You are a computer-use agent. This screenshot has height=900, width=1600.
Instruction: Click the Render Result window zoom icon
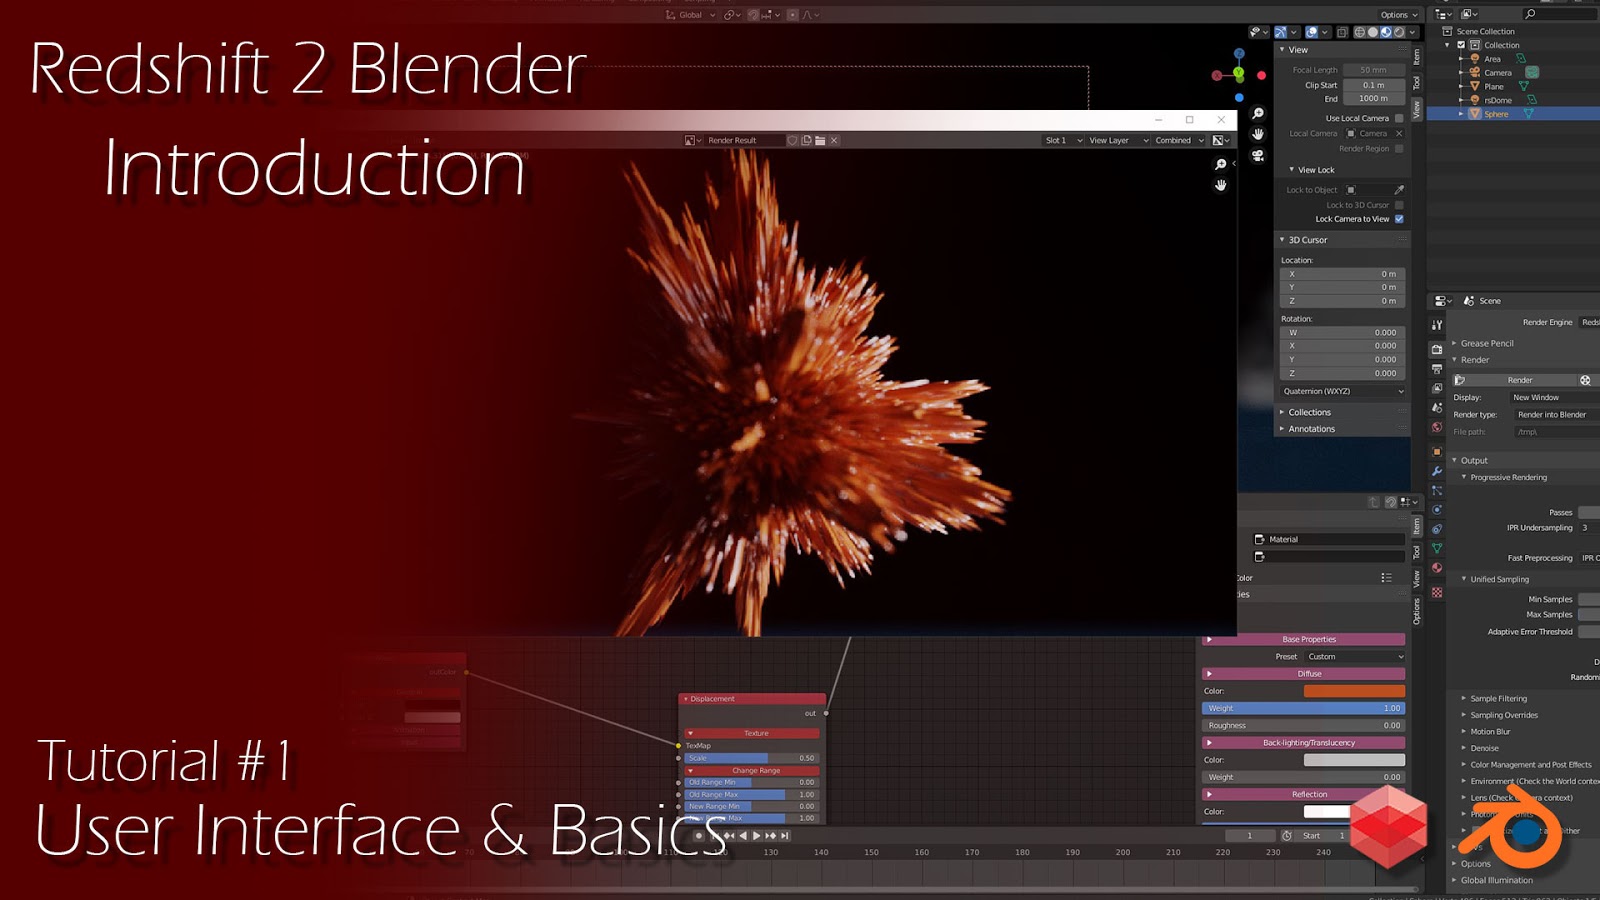click(1220, 164)
